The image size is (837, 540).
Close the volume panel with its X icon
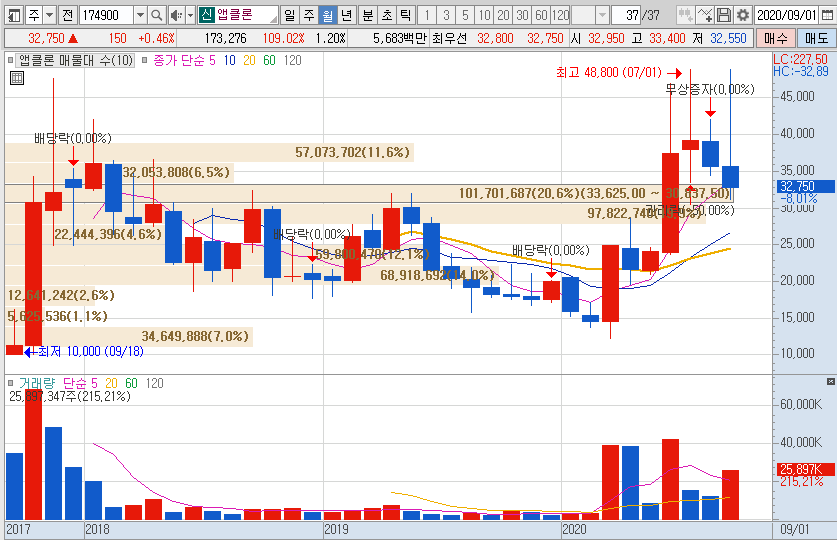point(830,382)
